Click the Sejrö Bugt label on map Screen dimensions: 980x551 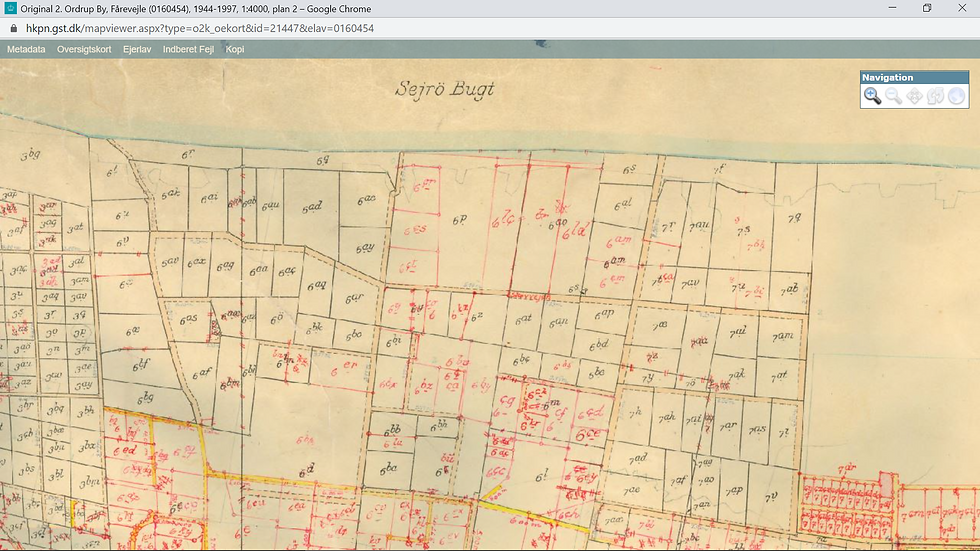pyautogui.click(x=444, y=89)
